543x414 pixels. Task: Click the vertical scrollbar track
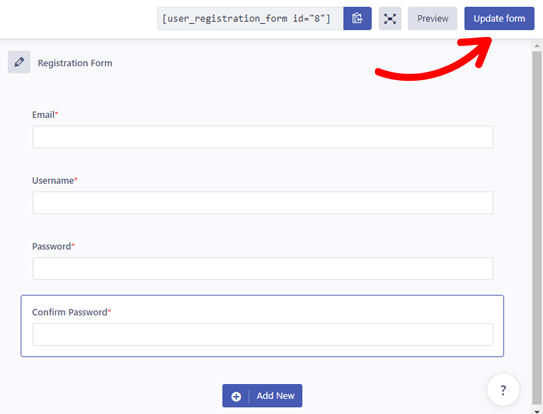point(537,229)
